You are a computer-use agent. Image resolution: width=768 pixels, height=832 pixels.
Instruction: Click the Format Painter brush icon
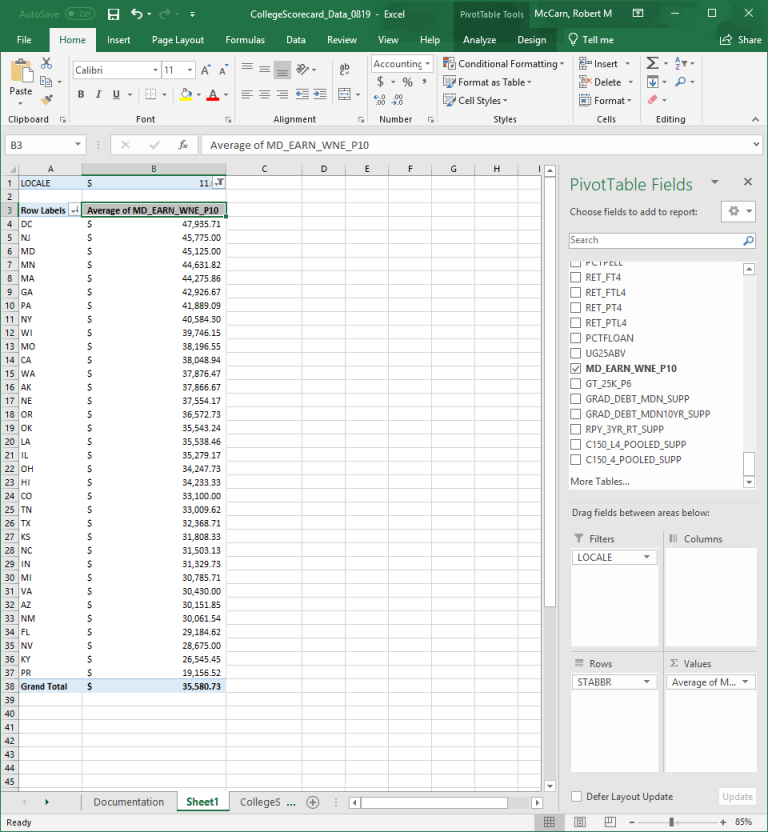pos(46,98)
